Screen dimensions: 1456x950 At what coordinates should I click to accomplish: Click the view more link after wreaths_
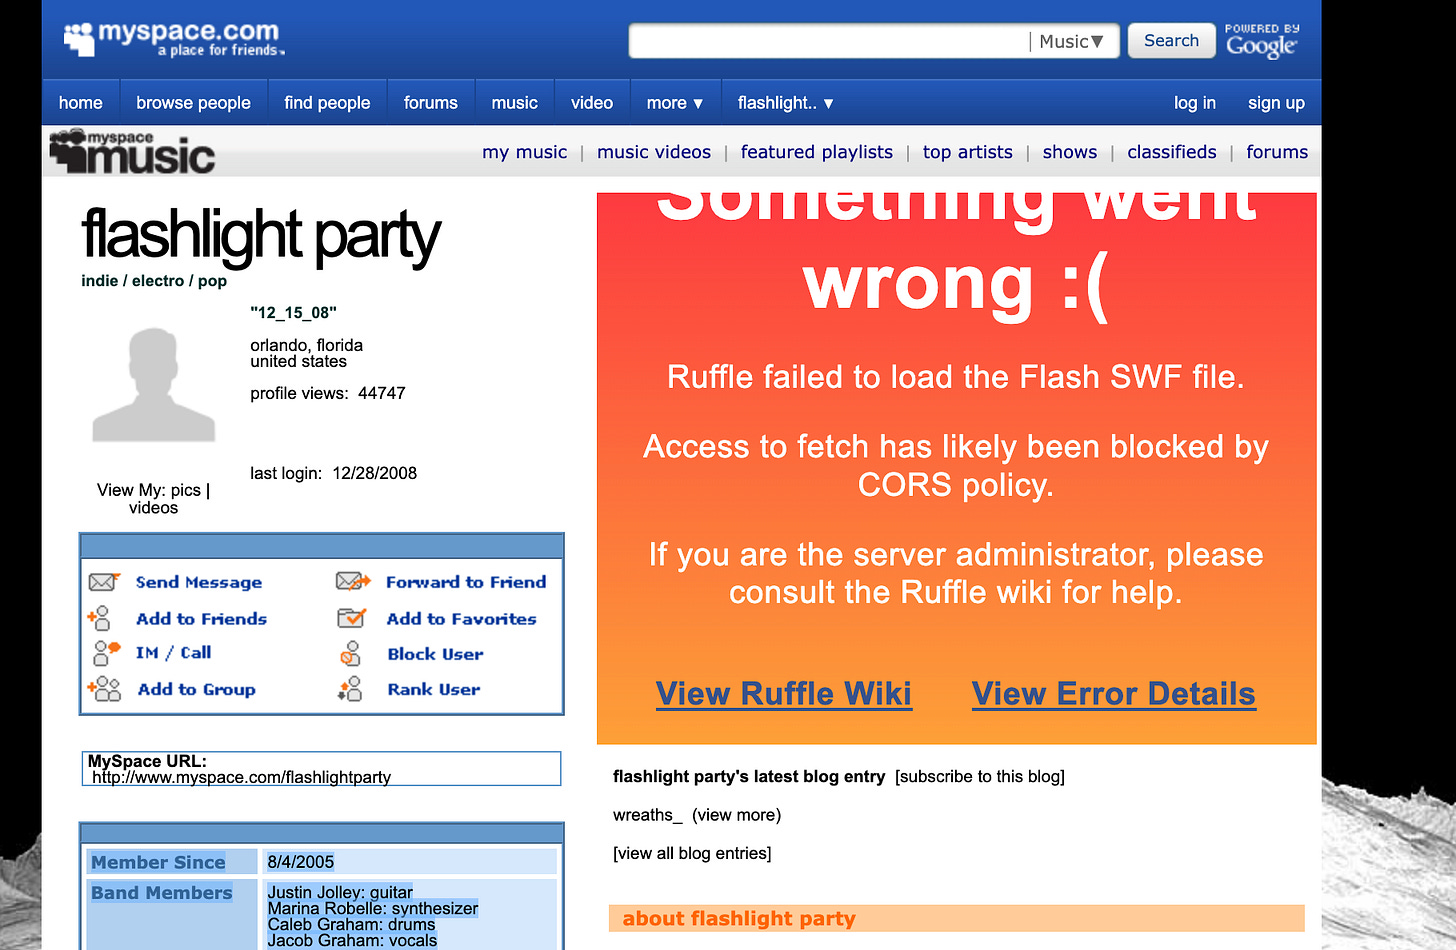coord(737,815)
